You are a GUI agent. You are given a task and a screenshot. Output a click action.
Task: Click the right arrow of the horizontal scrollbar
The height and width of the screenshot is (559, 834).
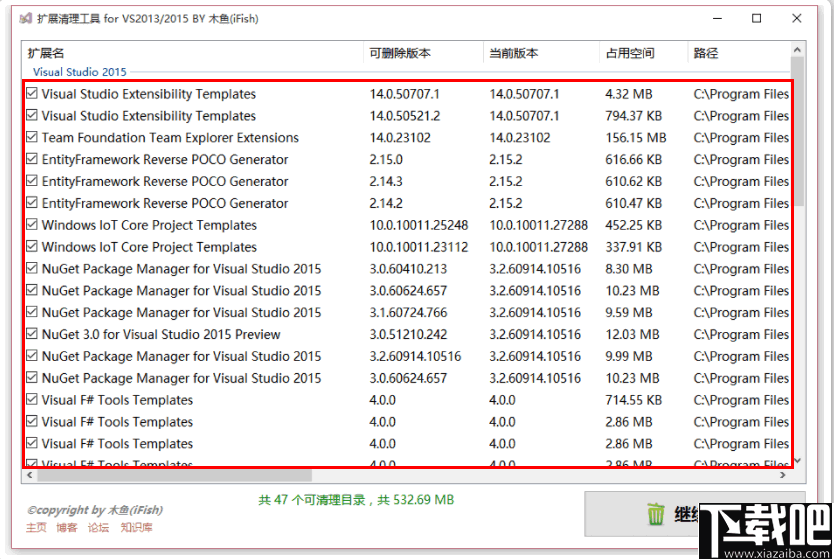(782, 475)
